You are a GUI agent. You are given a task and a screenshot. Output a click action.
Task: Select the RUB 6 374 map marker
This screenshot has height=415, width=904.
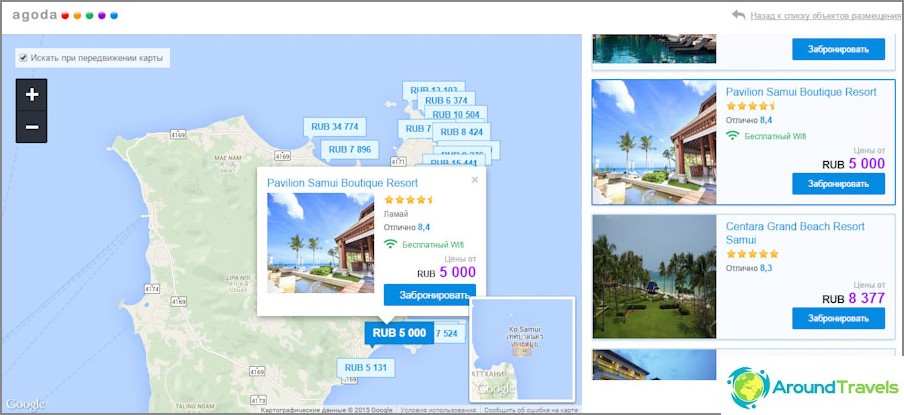(x=447, y=101)
